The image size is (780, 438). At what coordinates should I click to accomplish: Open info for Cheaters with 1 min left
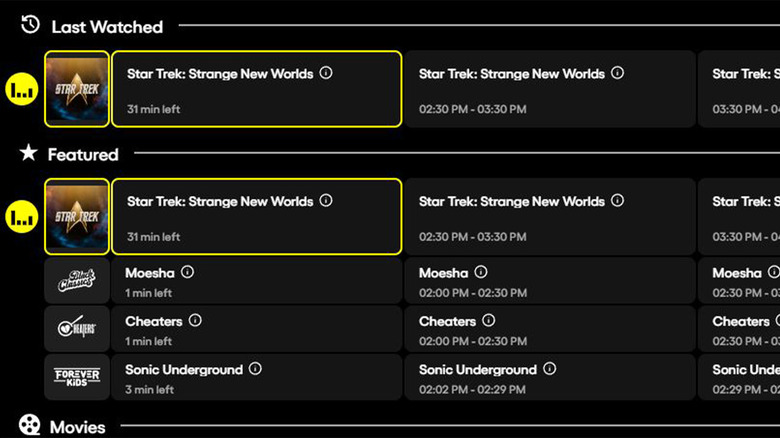[x=195, y=321]
